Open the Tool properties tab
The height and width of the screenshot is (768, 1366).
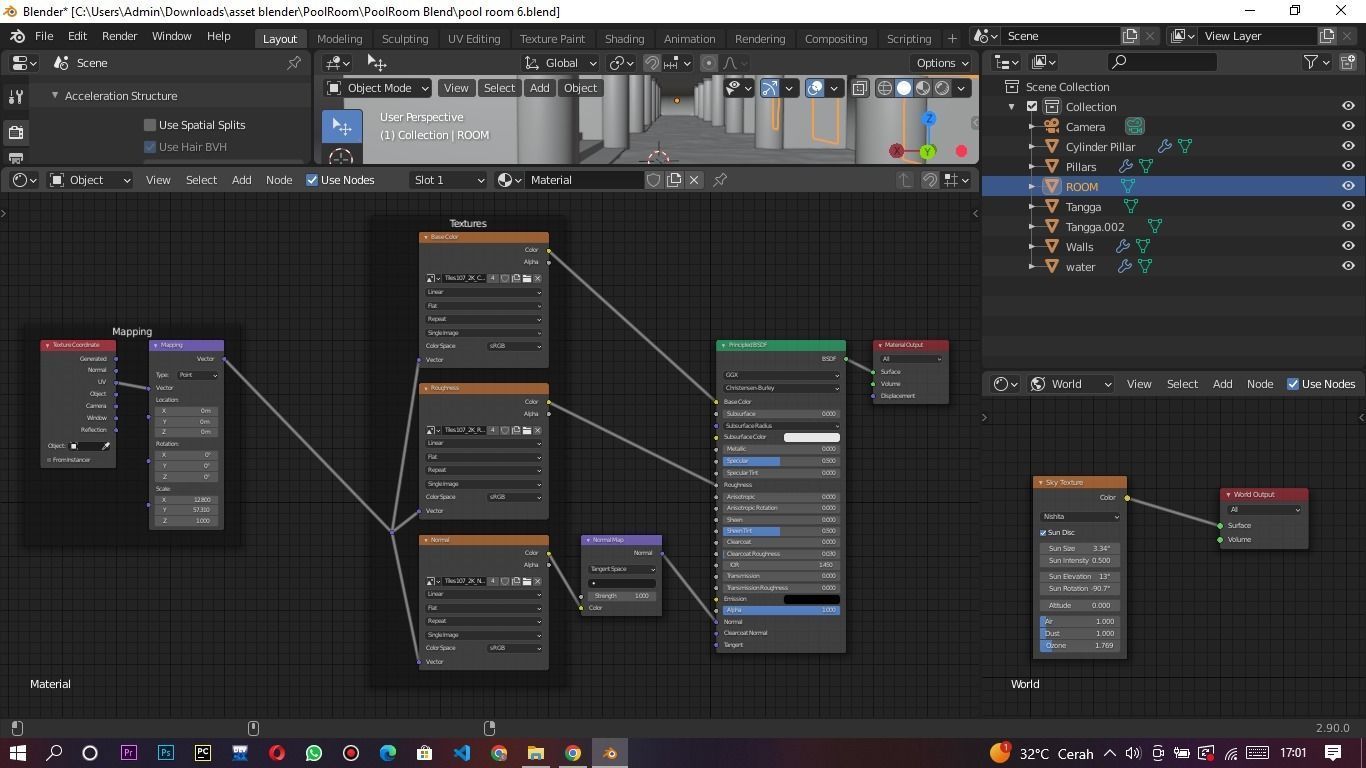(x=16, y=97)
